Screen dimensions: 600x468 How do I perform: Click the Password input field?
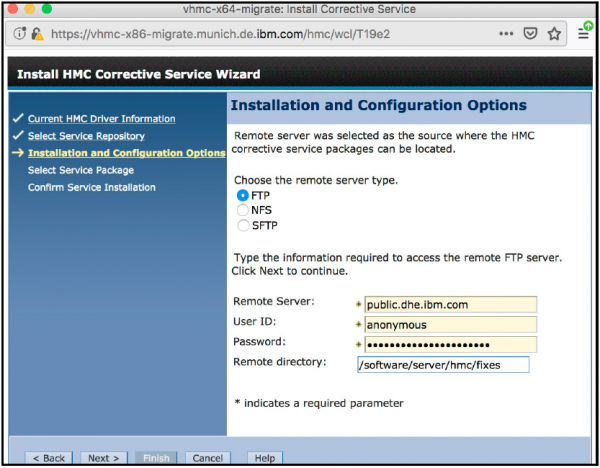(x=446, y=344)
